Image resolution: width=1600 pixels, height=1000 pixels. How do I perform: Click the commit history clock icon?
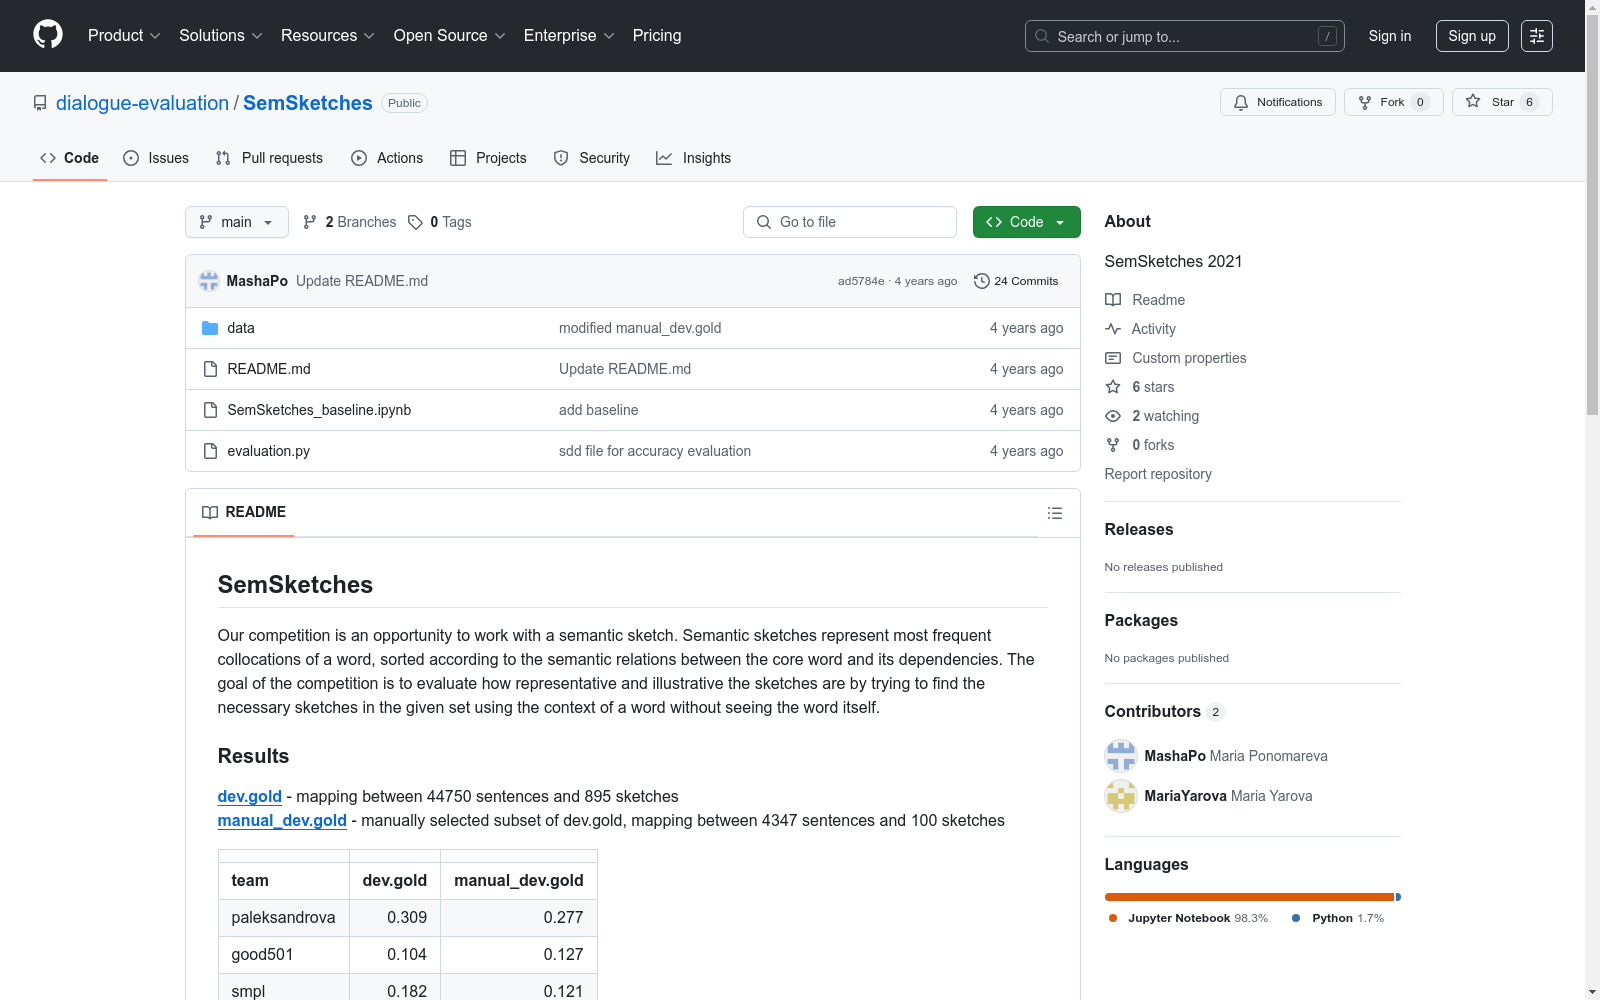pyautogui.click(x=982, y=281)
